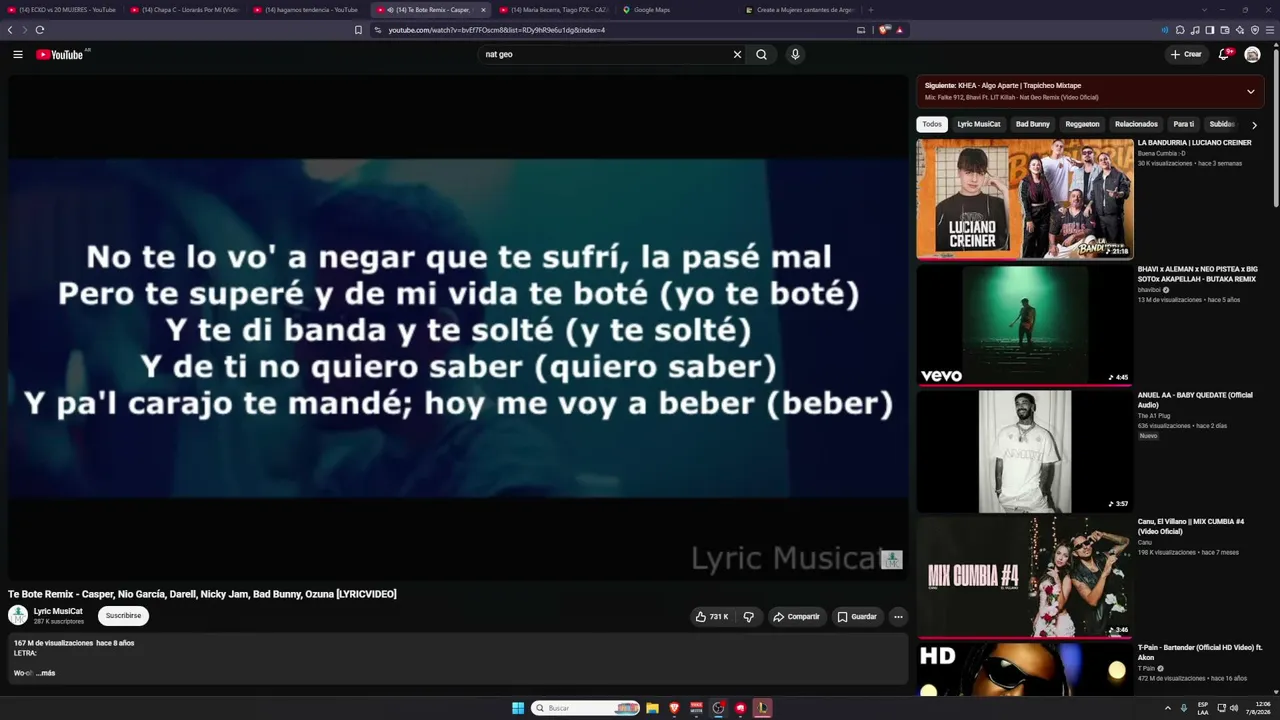The width and height of the screenshot is (1280, 720).
Task: Switch to the 'Chapa C - Llorarás Por Mí' tab
Action: click(185, 10)
